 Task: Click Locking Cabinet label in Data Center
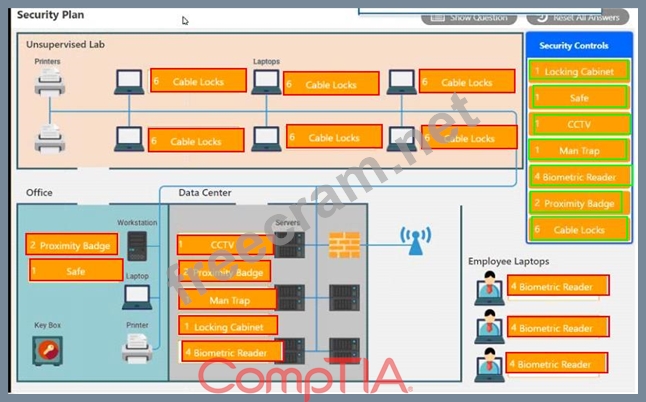228,325
